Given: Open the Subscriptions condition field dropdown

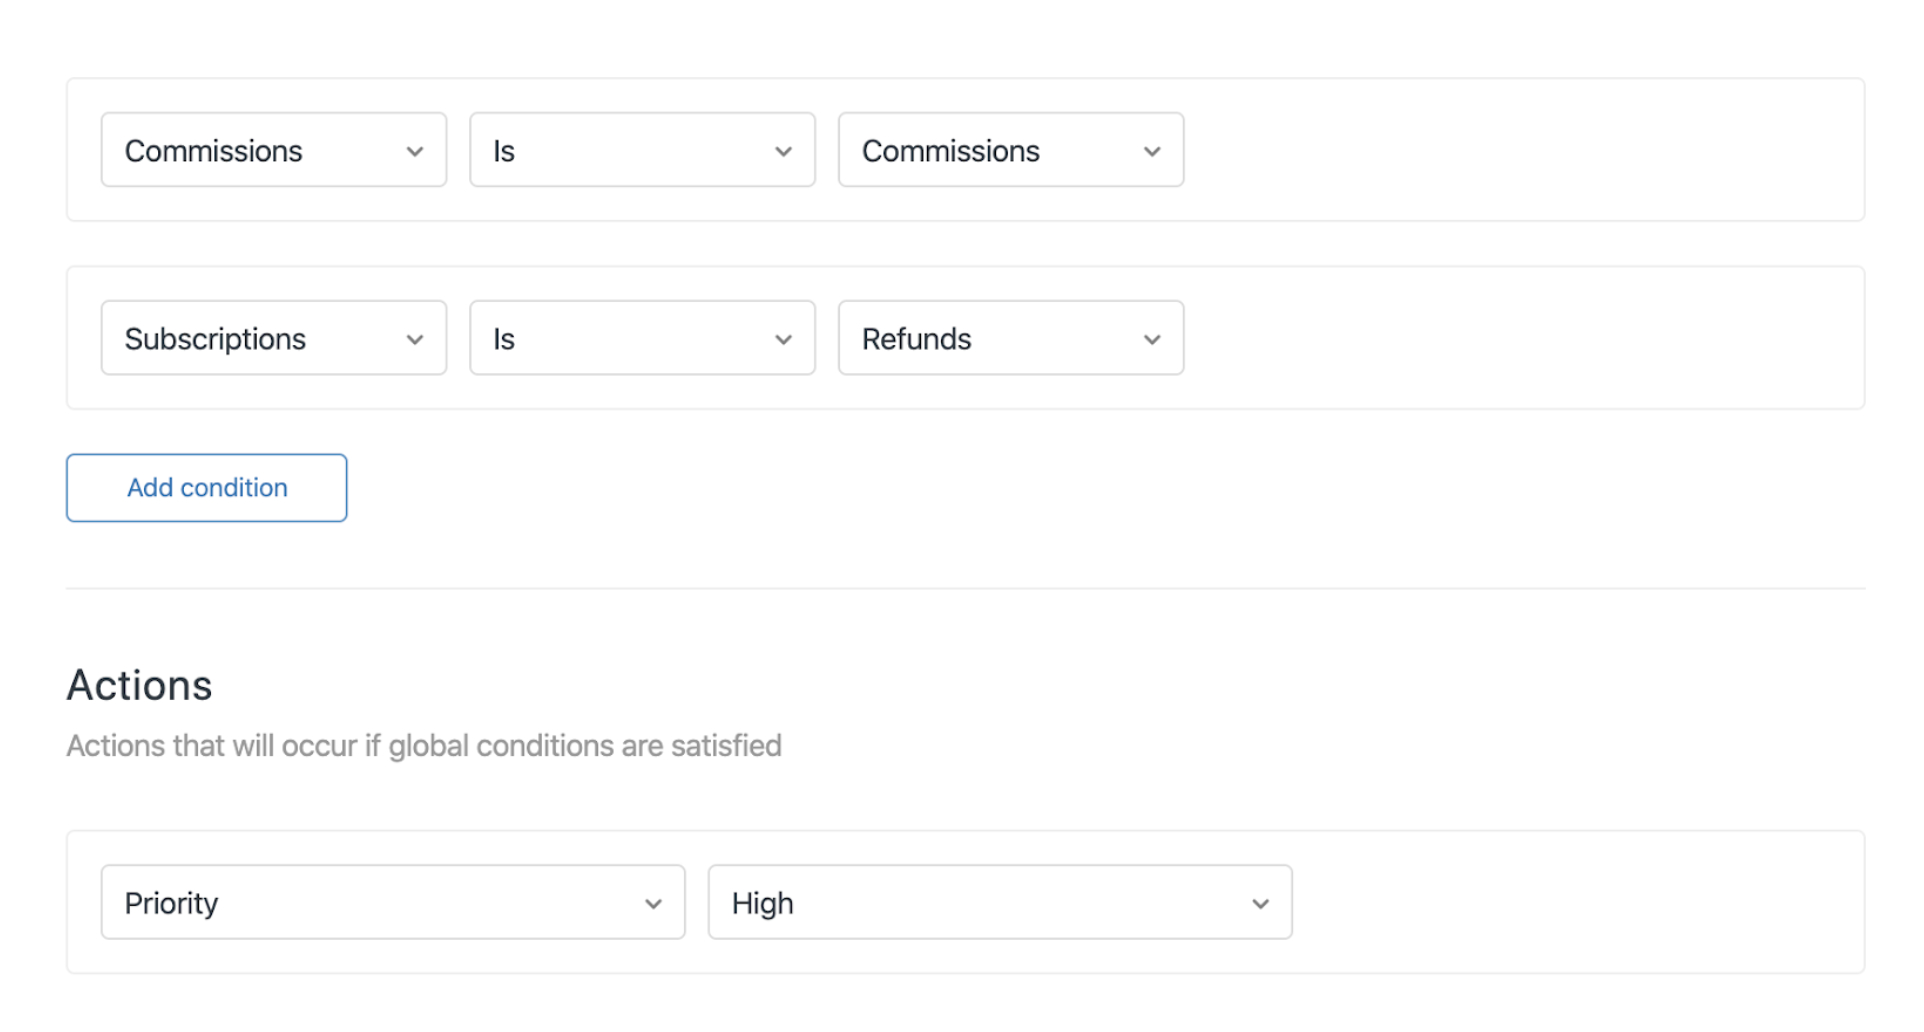Looking at the screenshot, I should pos(260,339).
